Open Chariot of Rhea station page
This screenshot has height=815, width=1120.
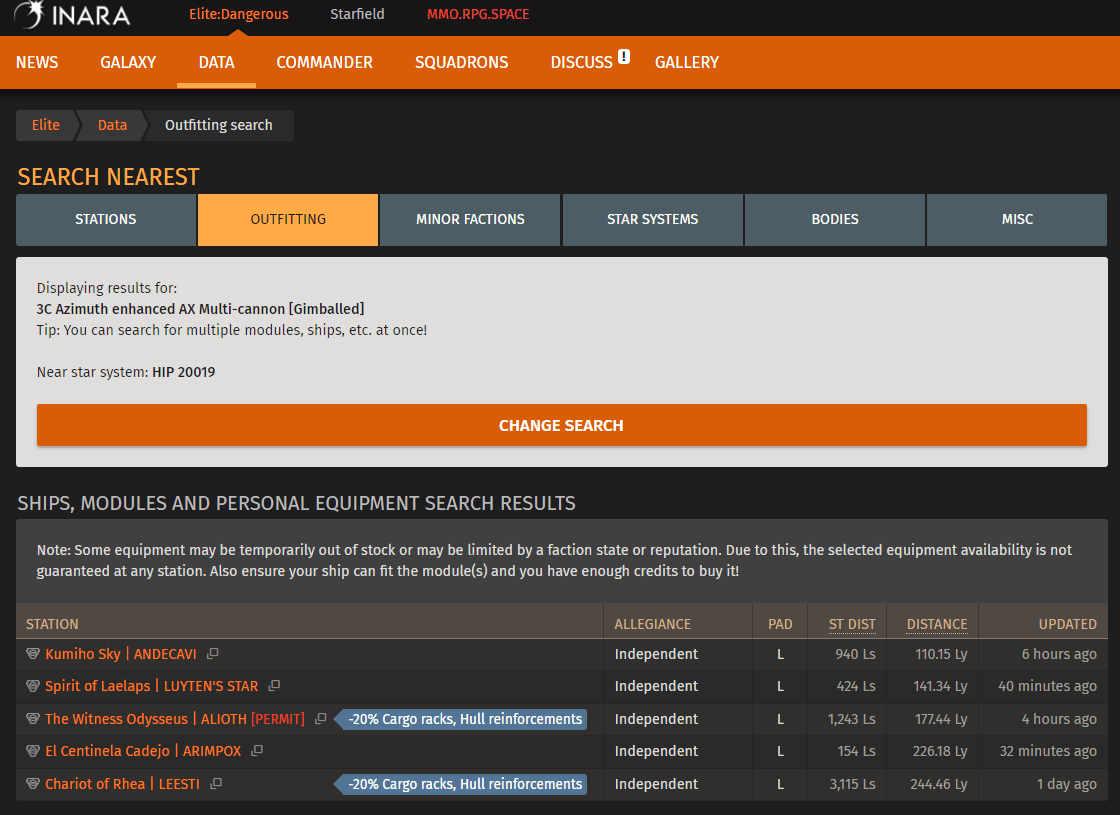(95, 784)
